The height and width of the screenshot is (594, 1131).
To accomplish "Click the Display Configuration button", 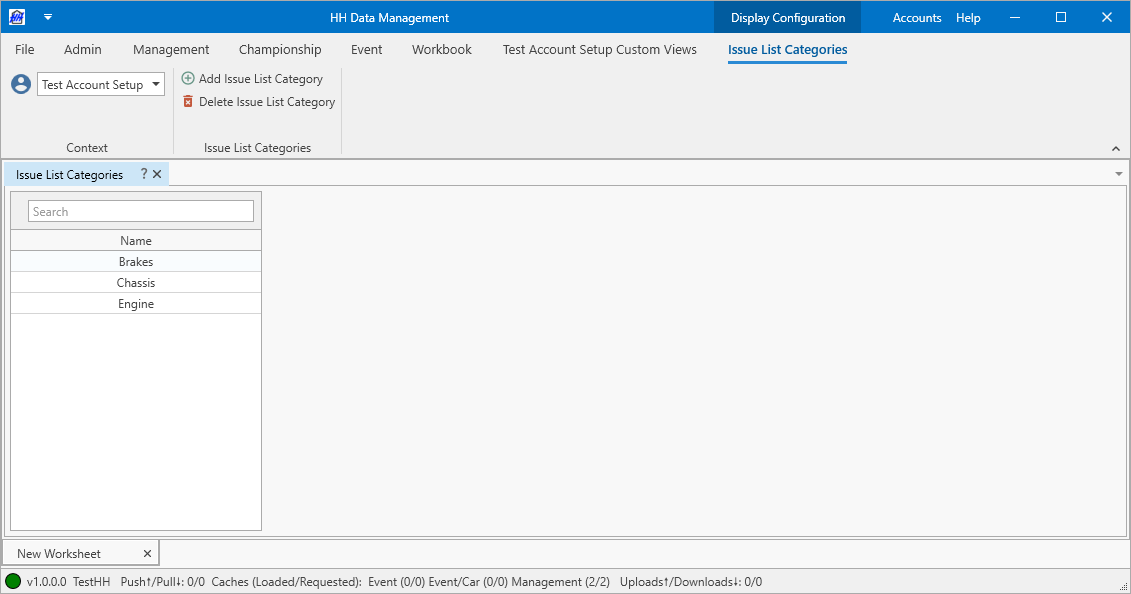I will 787,18.
